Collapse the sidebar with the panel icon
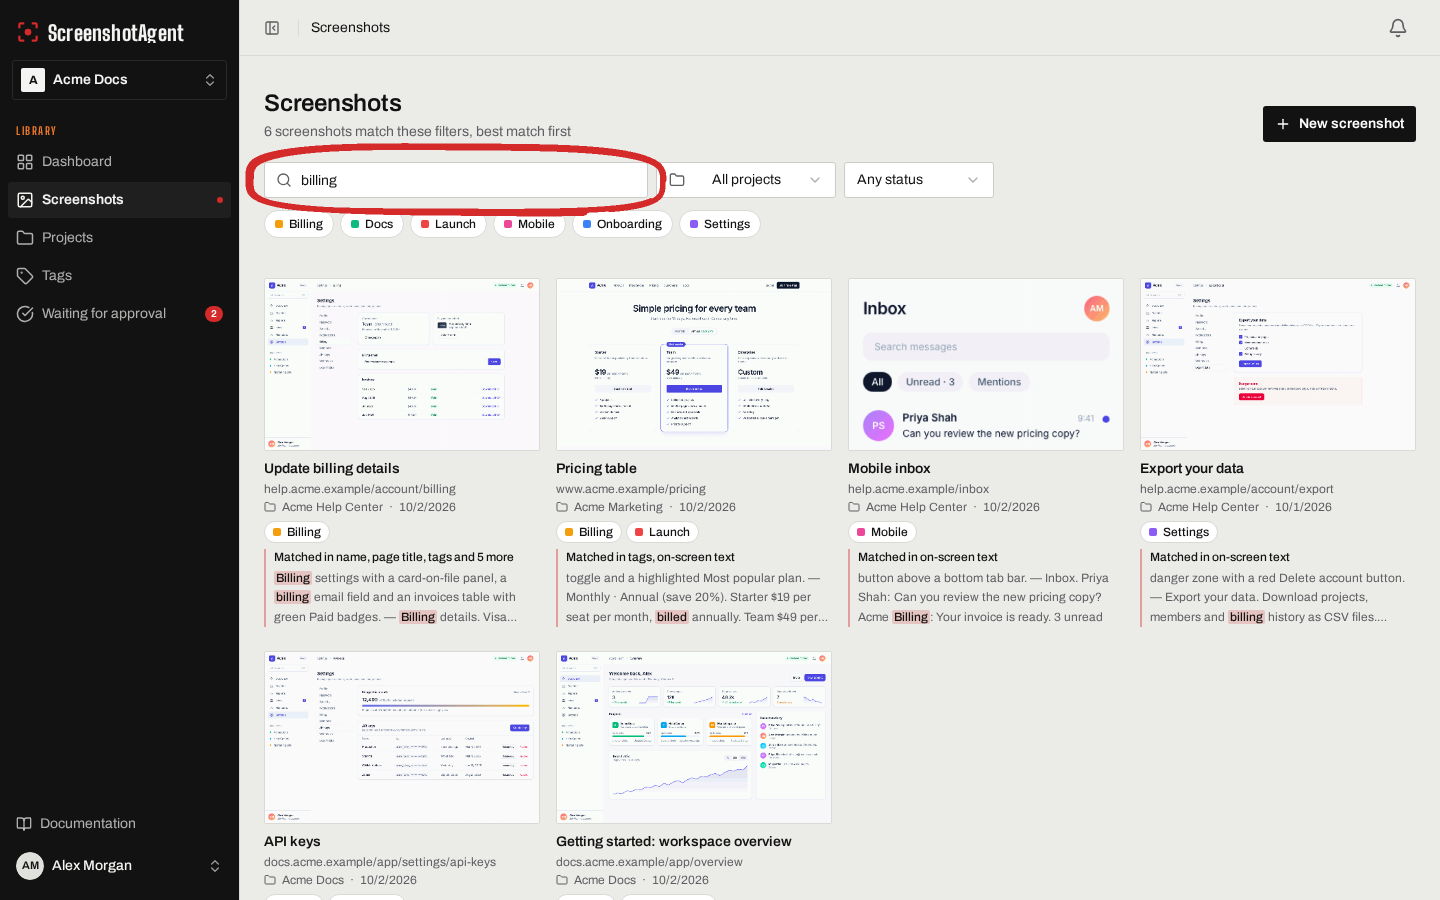The width and height of the screenshot is (1440, 900). pyautogui.click(x=272, y=28)
